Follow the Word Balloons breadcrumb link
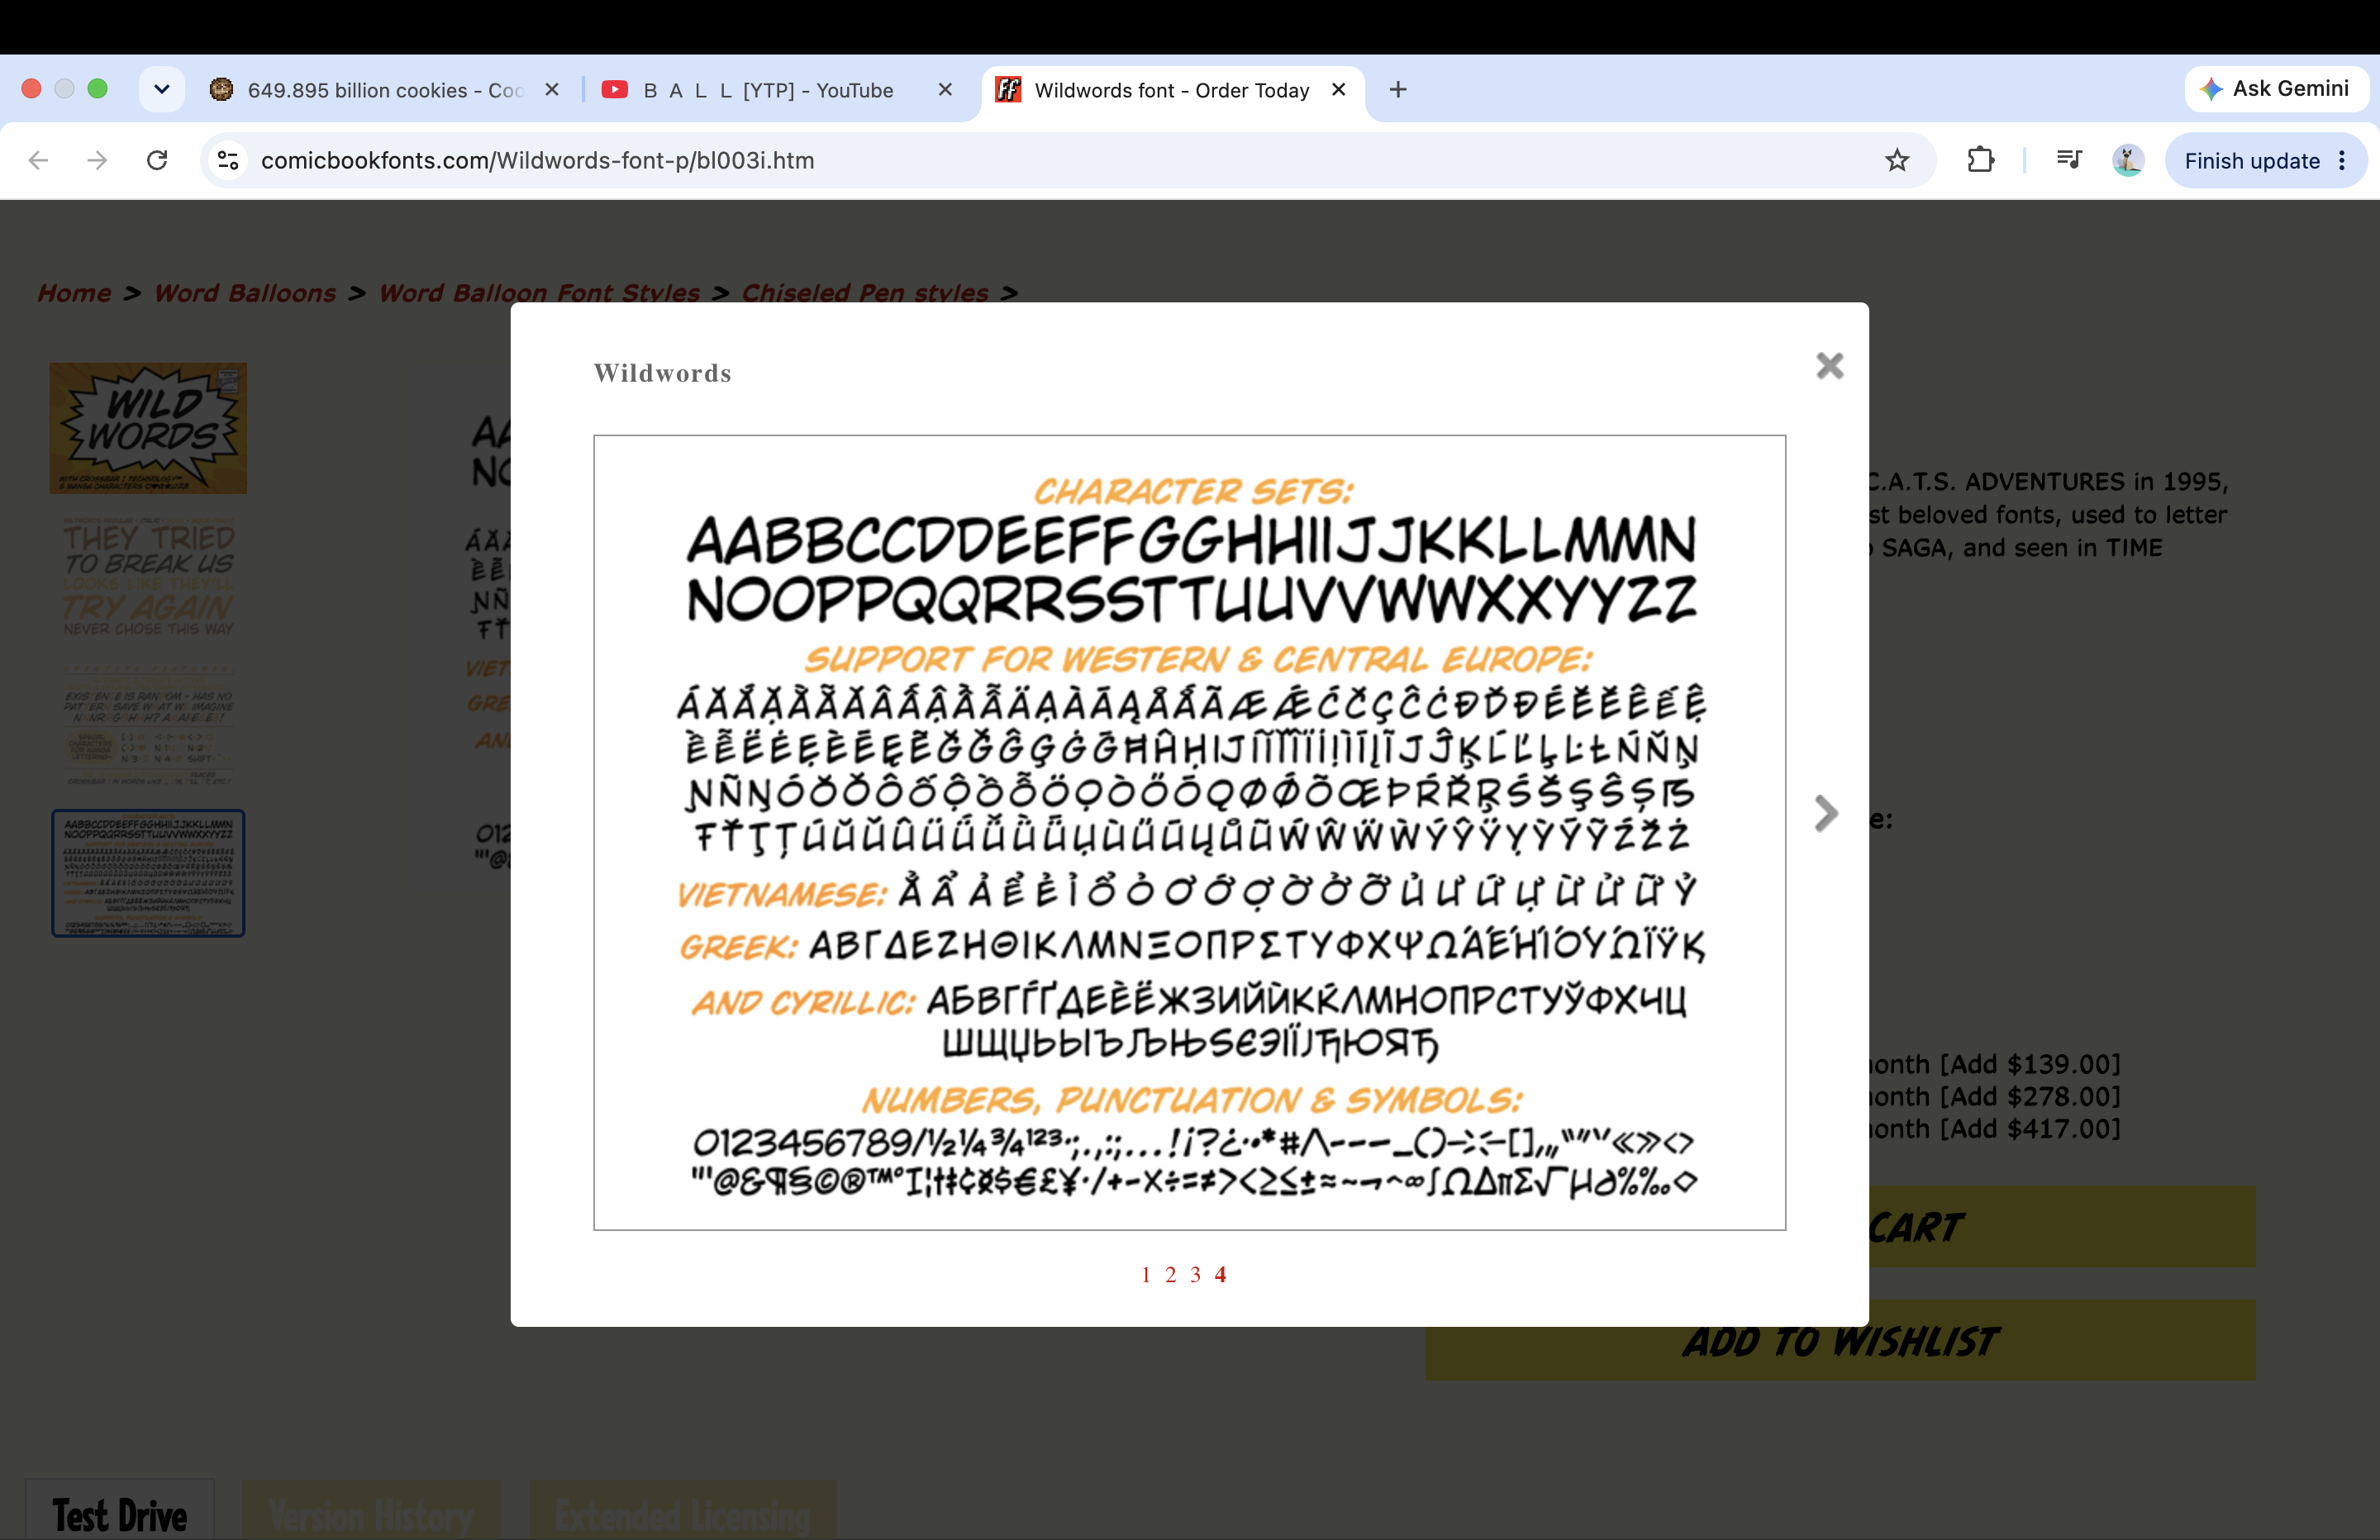The height and width of the screenshot is (1540, 2380). click(245, 293)
